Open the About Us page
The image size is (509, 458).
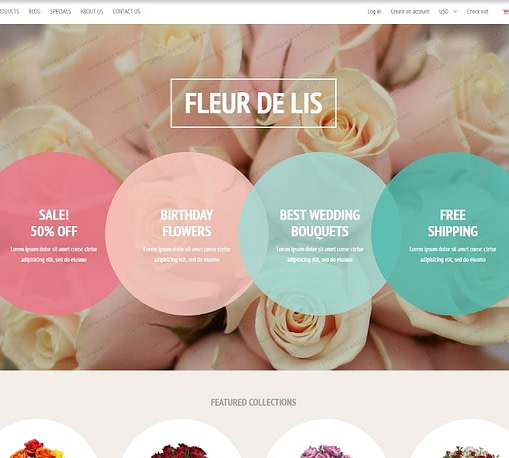[x=92, y=12]
